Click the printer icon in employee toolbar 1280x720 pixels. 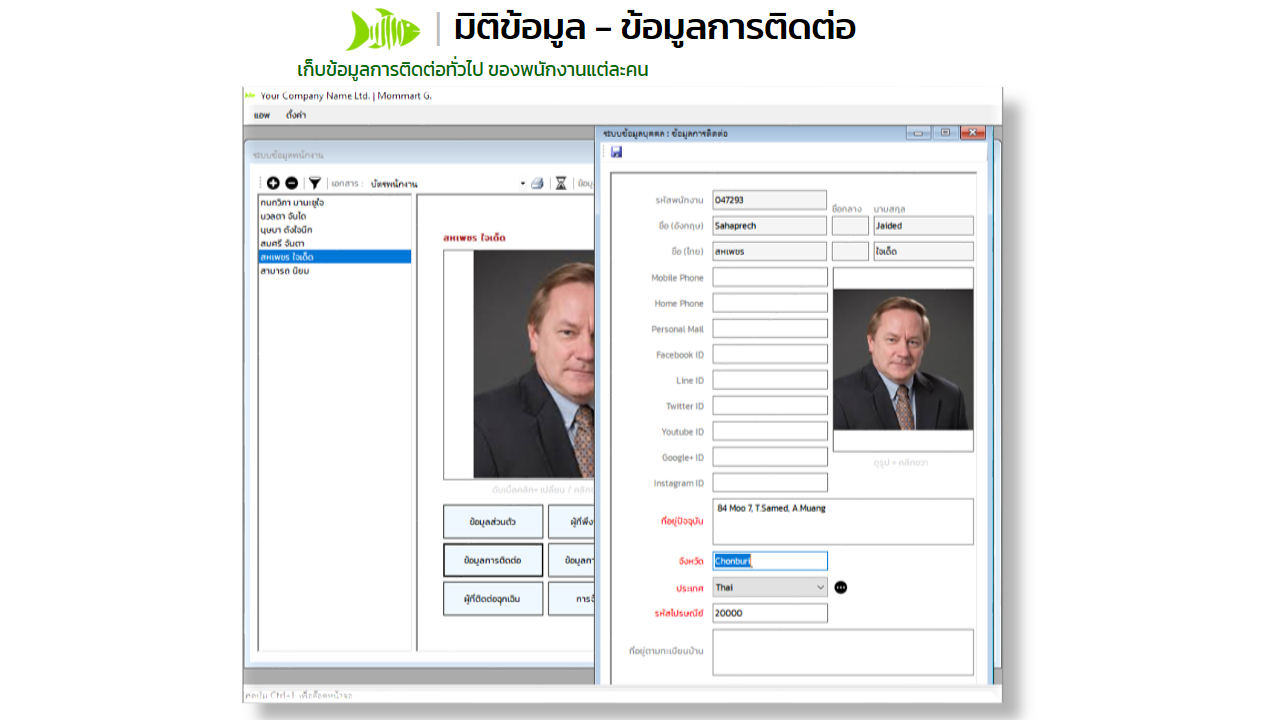(x=537, y=183)
